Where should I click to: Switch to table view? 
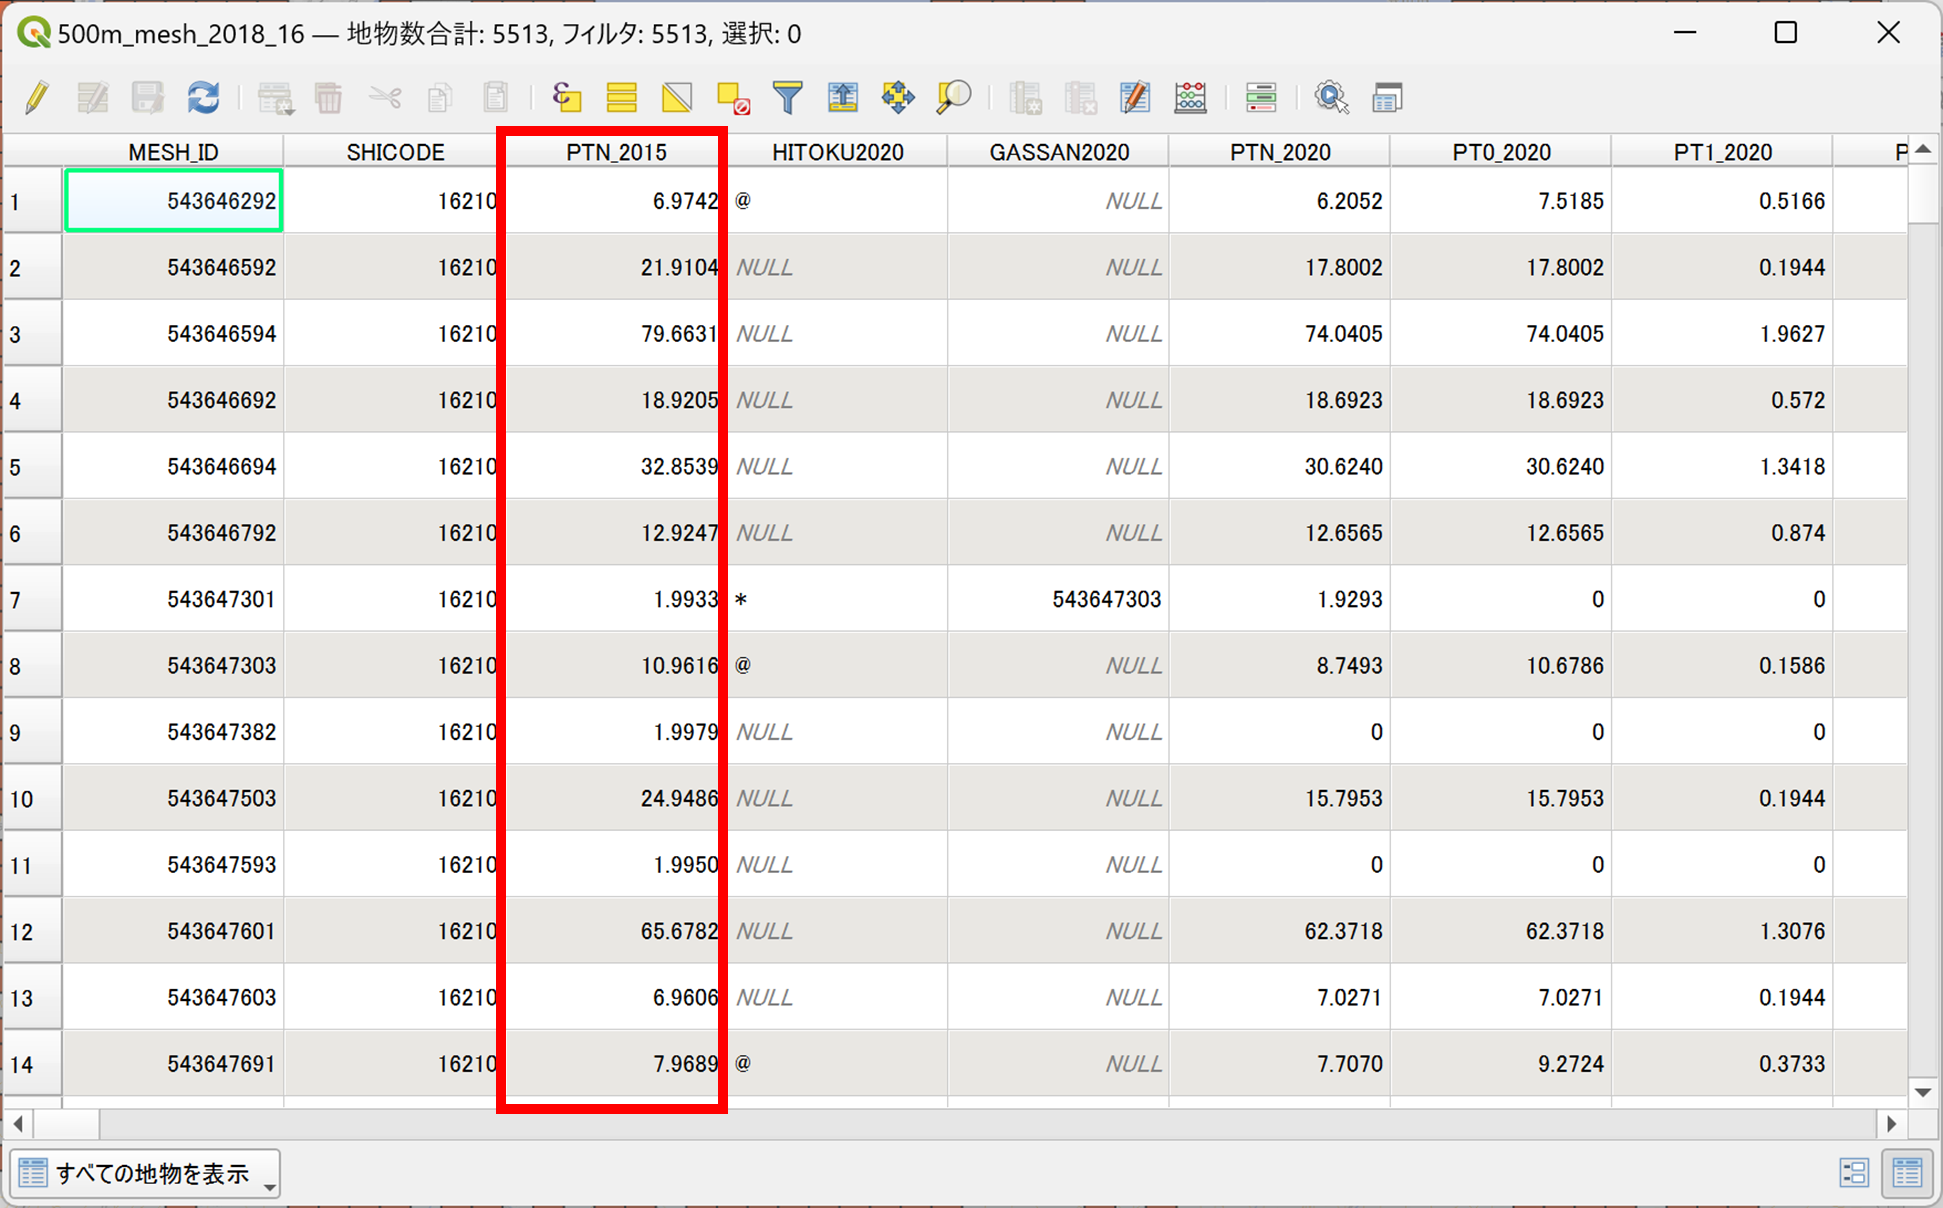tap(1907, 1173)
